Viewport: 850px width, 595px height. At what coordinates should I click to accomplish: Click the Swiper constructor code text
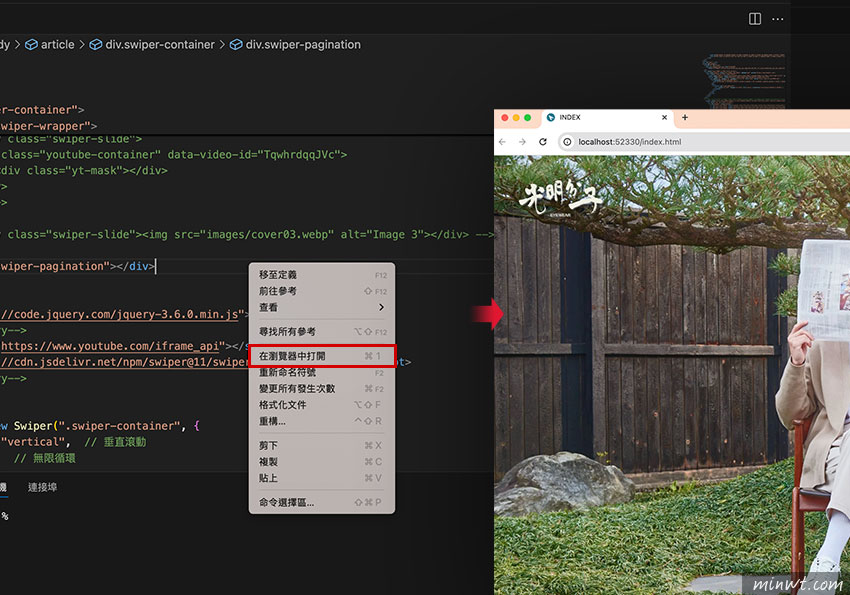pos(33,426)
